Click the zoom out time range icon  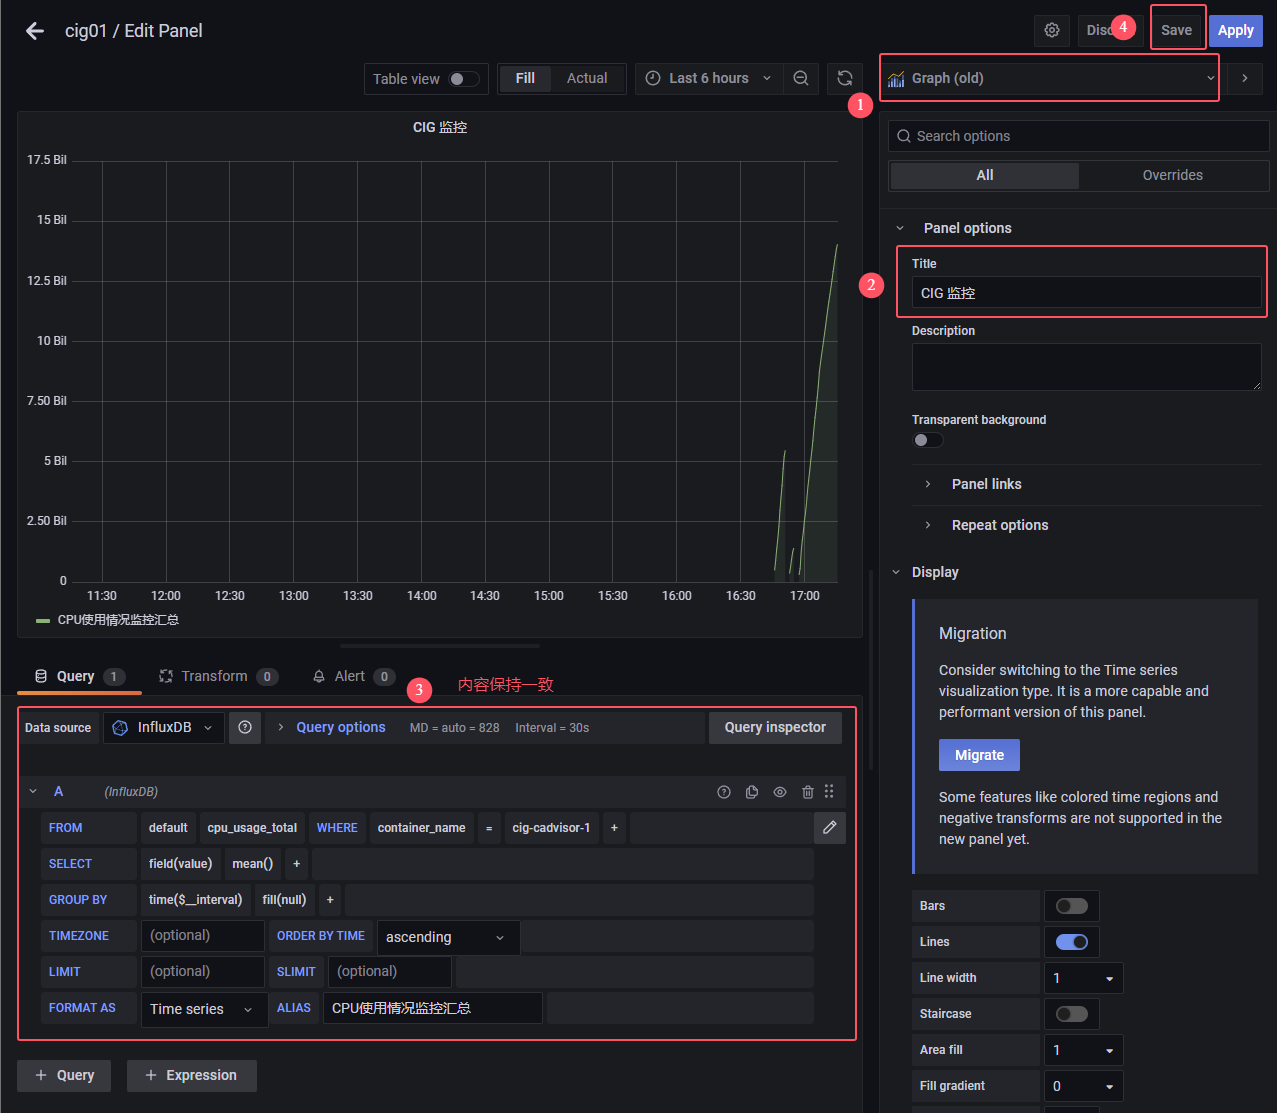click(801, 78)
